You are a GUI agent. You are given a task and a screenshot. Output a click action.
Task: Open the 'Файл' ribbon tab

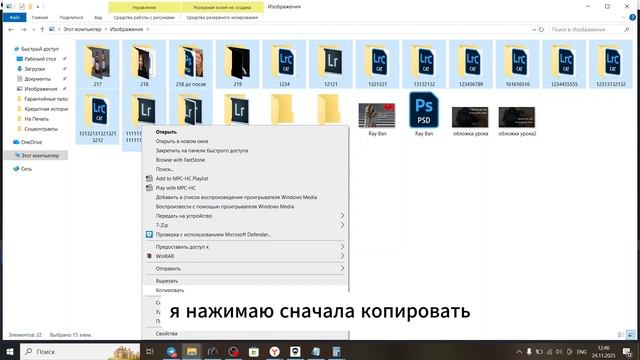[x=15, y=18]
